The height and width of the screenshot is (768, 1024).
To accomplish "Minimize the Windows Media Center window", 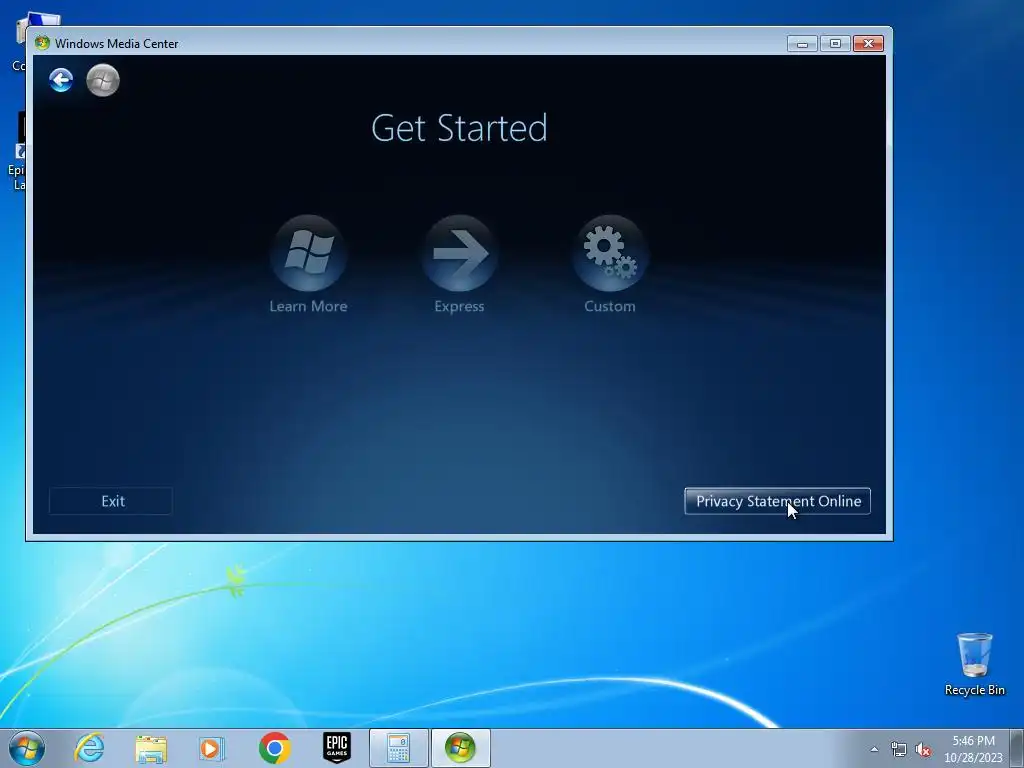I will click(803, 44).
